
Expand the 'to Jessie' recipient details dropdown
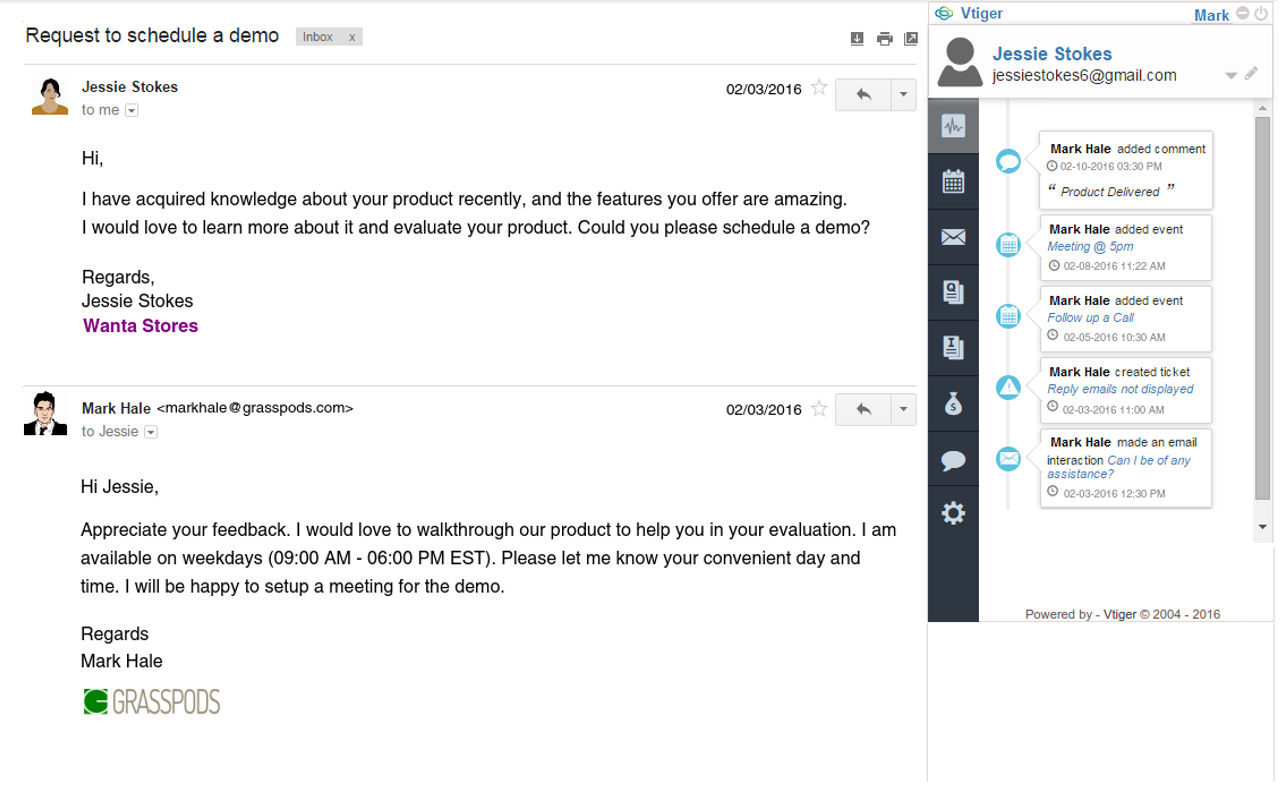coord(150,431)
